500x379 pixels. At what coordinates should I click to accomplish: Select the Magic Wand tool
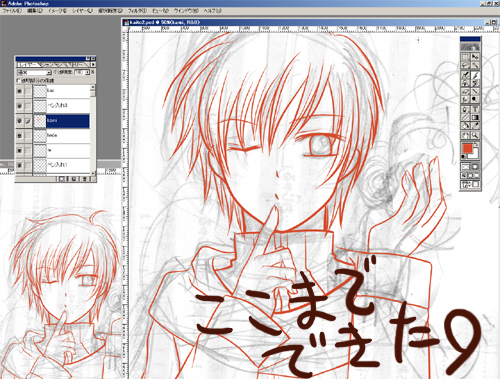click(x=475, y=65)
